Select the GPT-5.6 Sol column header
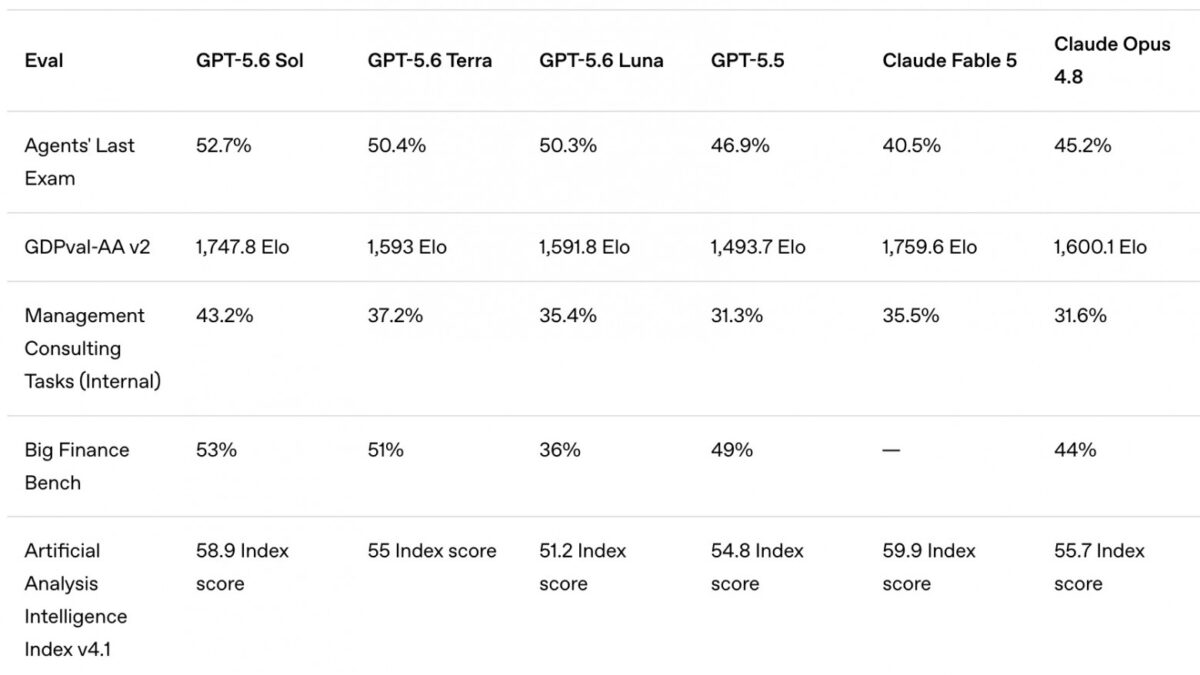1200x675 pixels. 250,60
